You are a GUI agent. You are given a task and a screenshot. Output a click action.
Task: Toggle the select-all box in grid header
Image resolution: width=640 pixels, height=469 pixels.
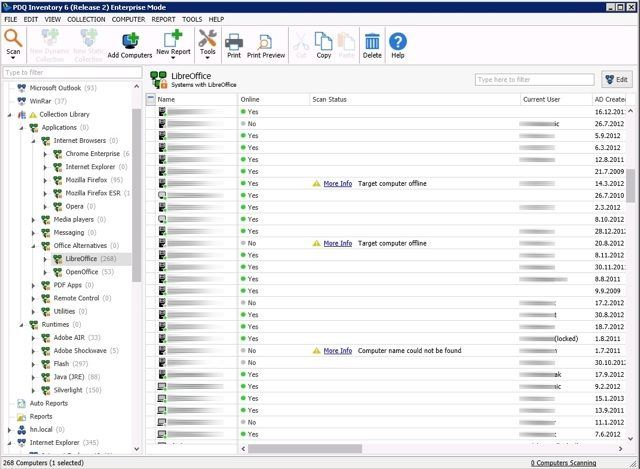click(151, 99)
